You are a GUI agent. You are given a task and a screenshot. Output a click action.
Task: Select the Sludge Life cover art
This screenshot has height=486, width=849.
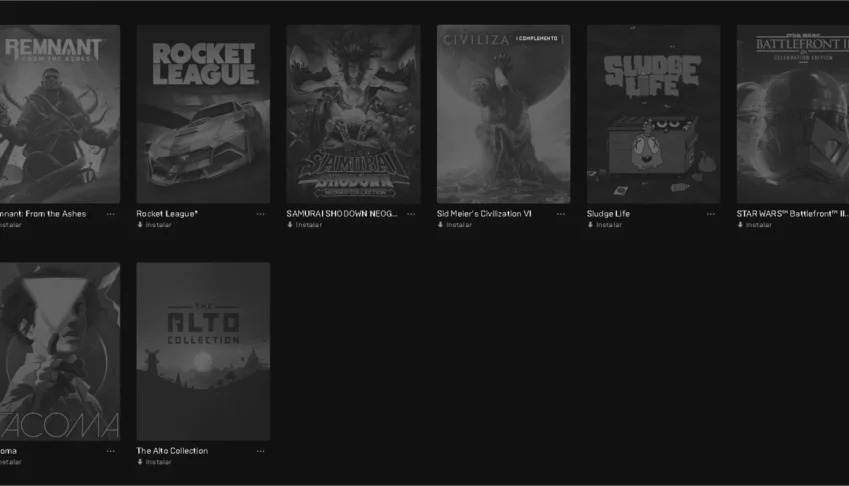coord(654,114)
